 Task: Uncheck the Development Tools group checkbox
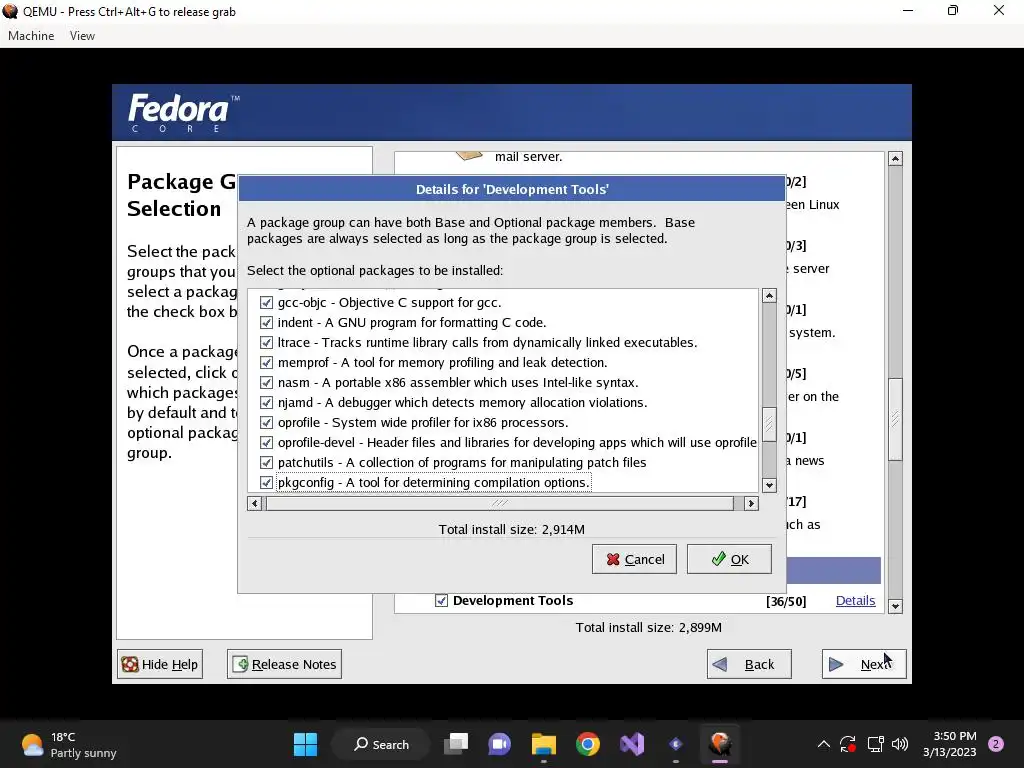coord(441,600)
